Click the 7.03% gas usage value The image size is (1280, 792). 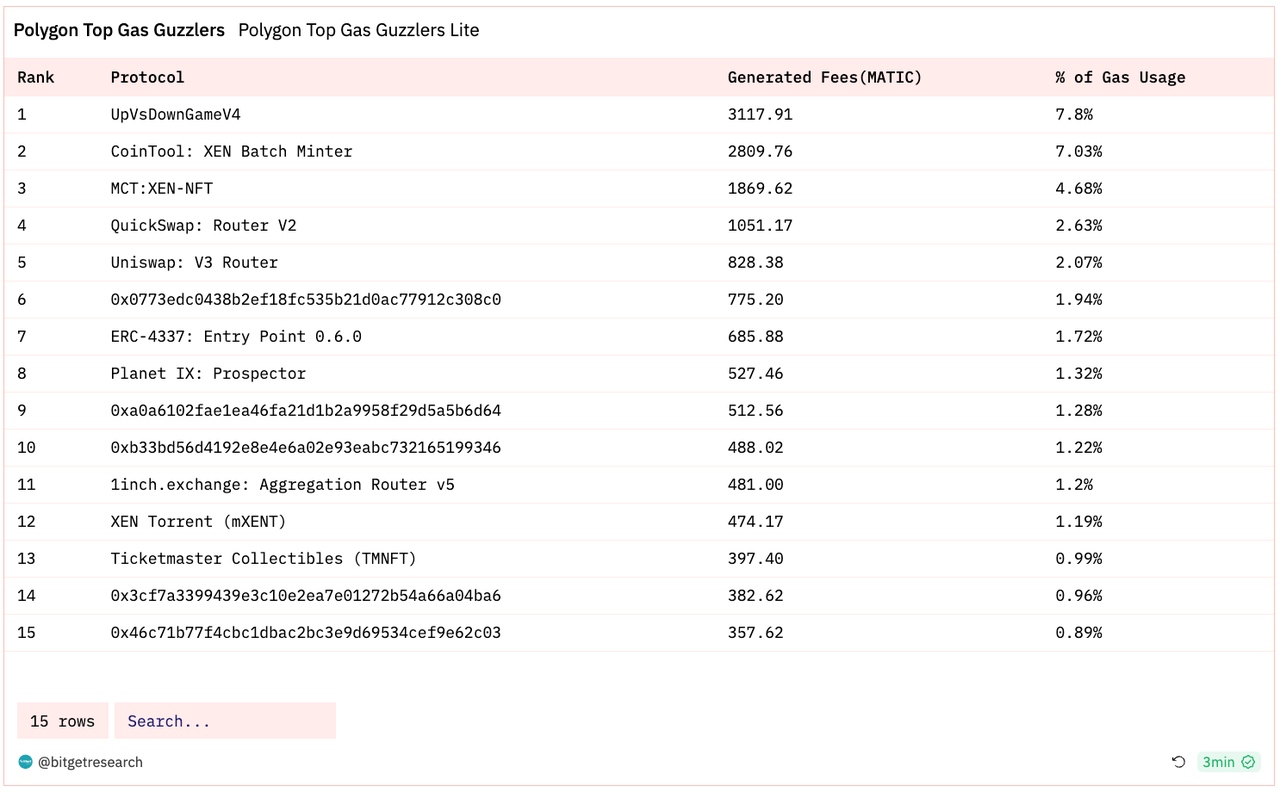pyautogui.click(x=1079, y=151)
